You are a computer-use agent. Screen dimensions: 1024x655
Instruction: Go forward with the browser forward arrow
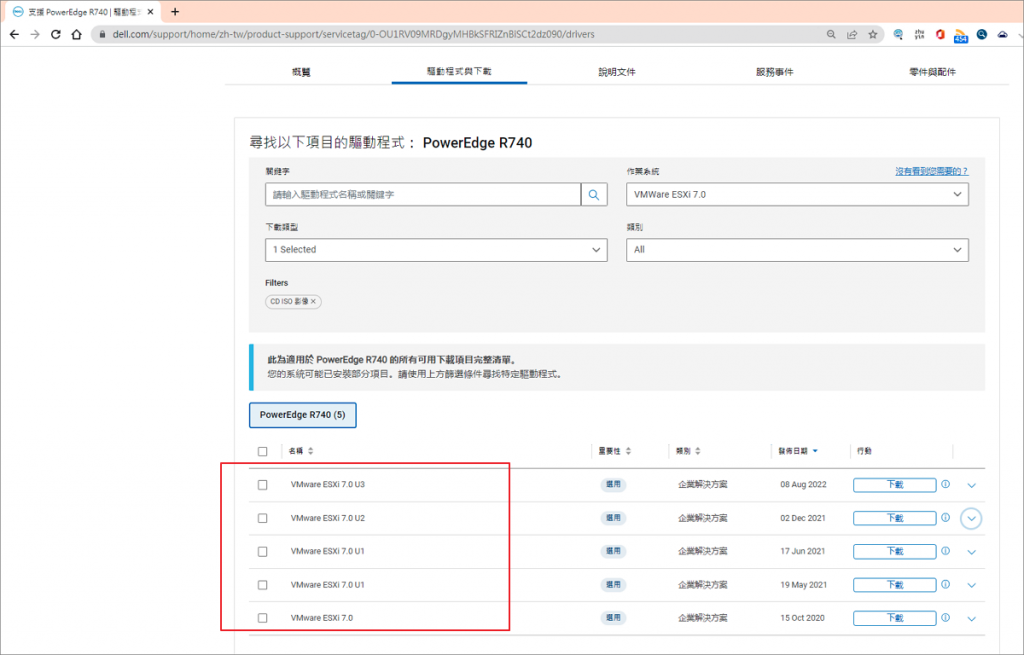(x=35, y=34)
